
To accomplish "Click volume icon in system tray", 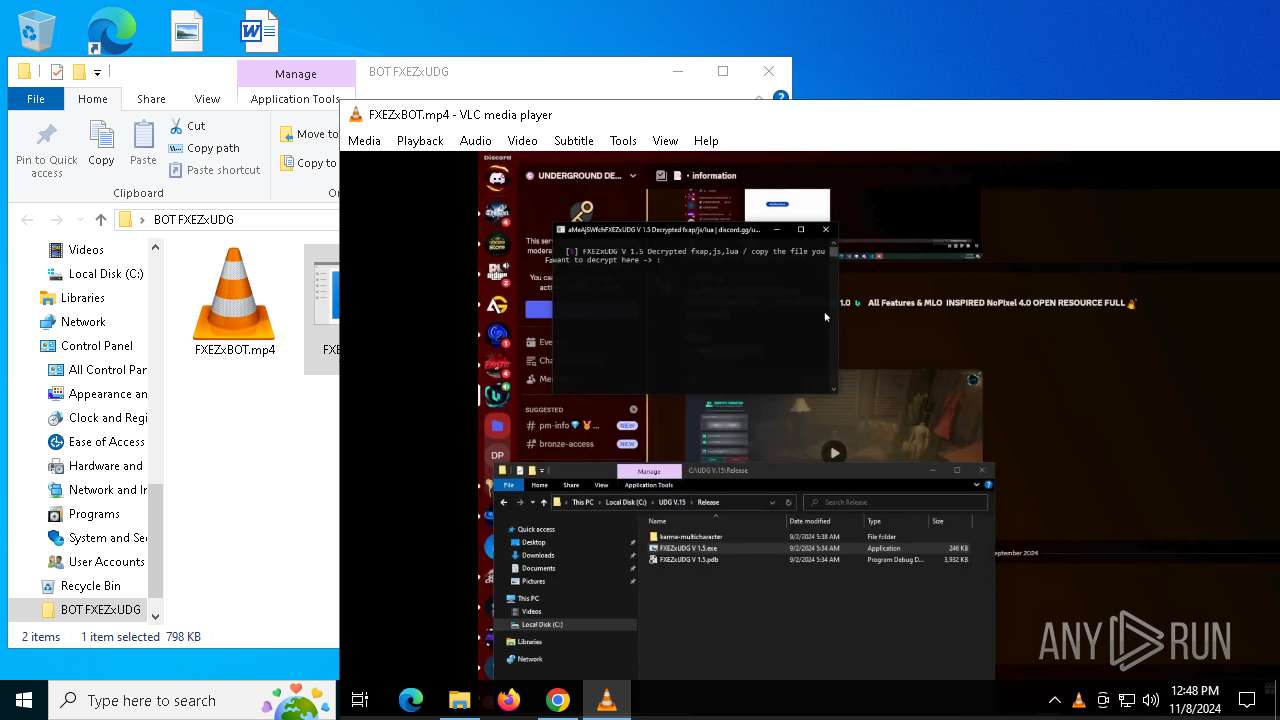I will [x=1150, y=700].
